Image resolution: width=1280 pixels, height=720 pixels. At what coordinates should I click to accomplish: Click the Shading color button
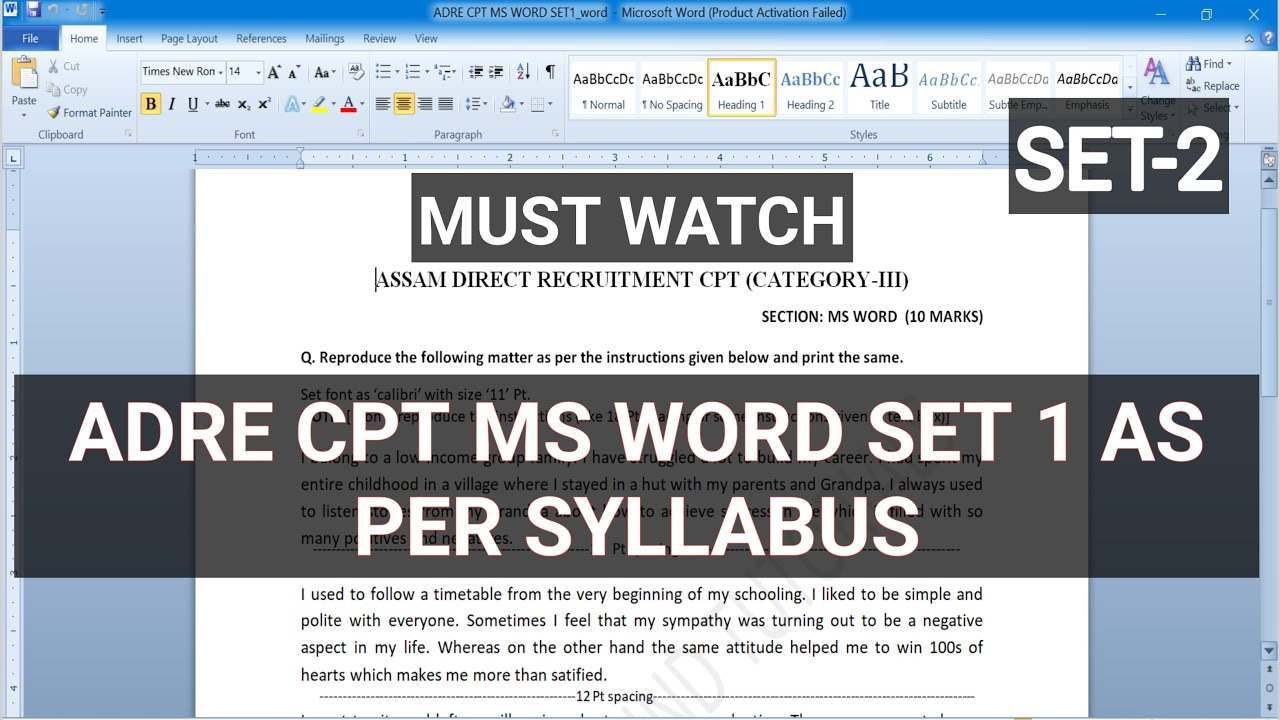[508, 104]
